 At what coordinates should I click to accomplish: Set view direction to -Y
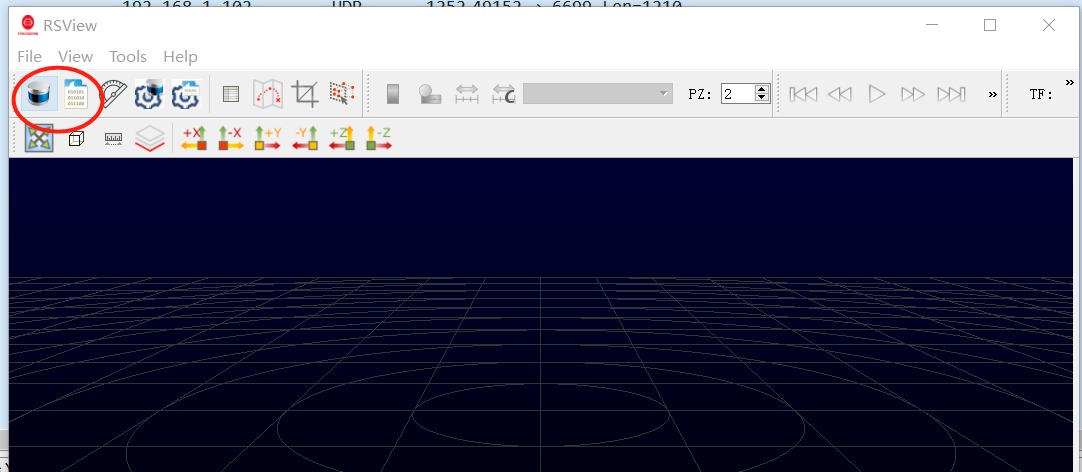(x=305, y=139)
